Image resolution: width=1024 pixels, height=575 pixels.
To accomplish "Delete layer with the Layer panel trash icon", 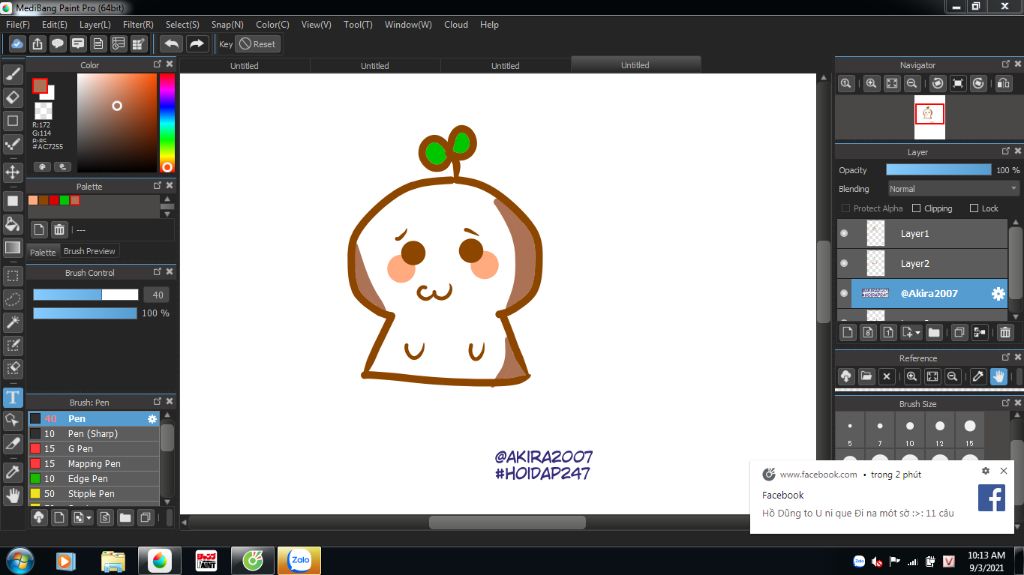I will point(1005,333).
